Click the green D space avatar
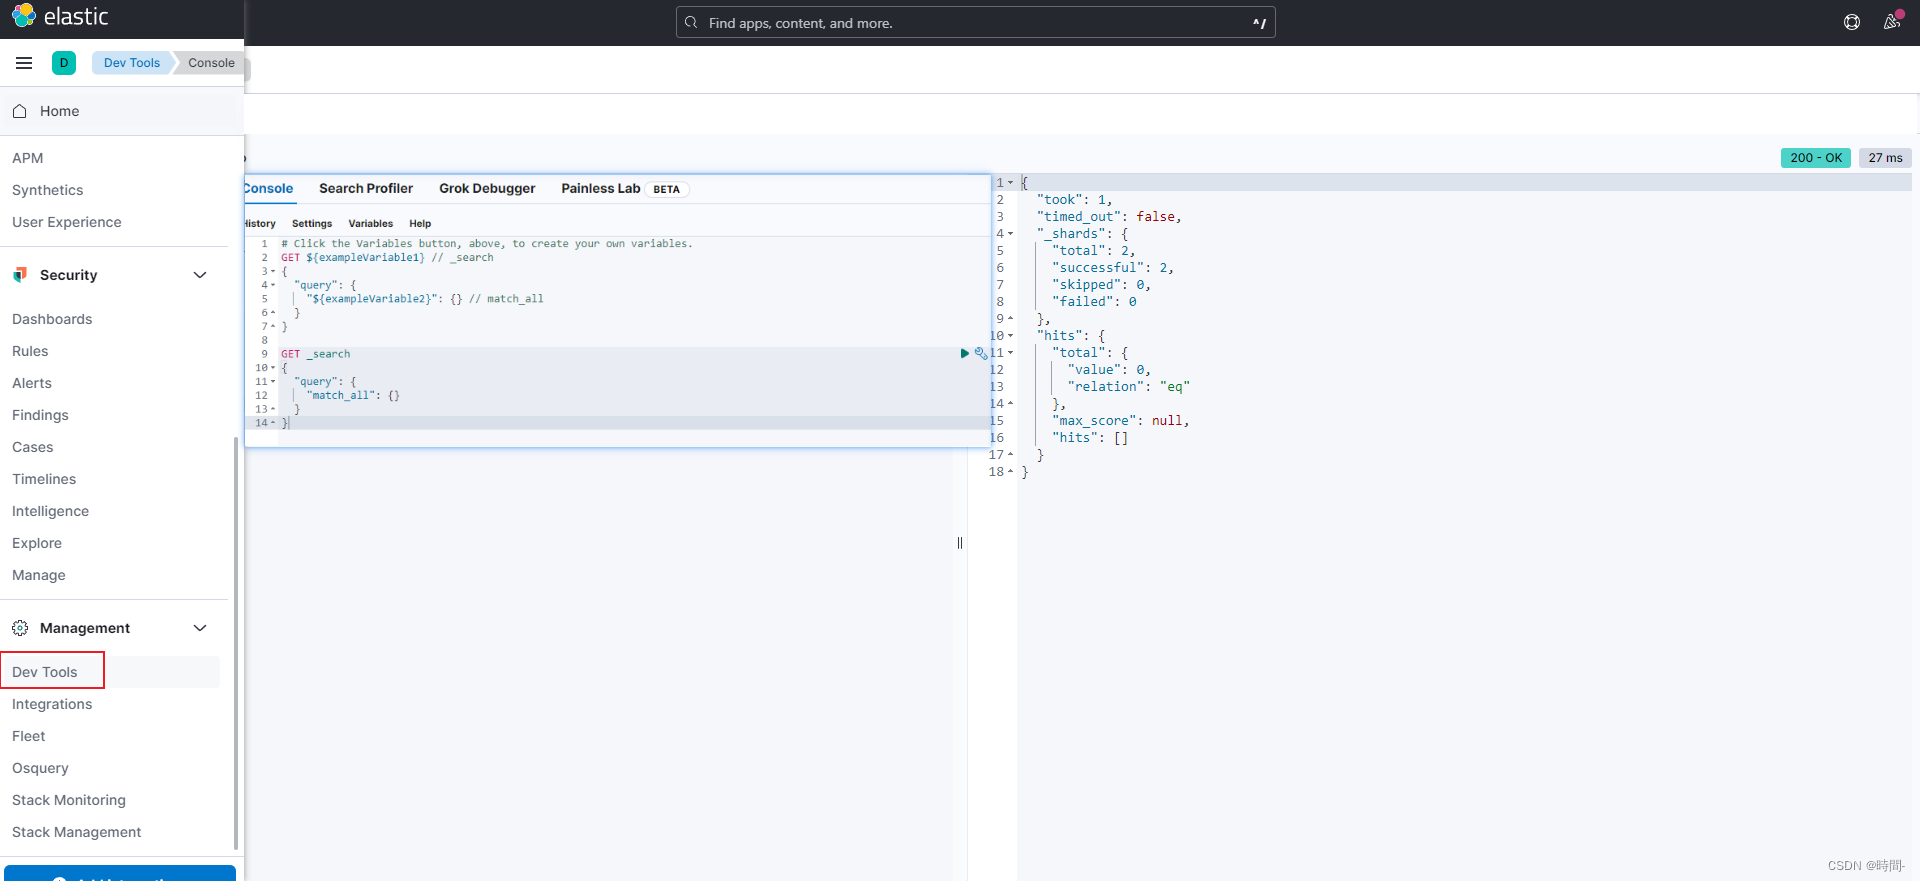Screen dimensions: 1920x881 (64, 63)
